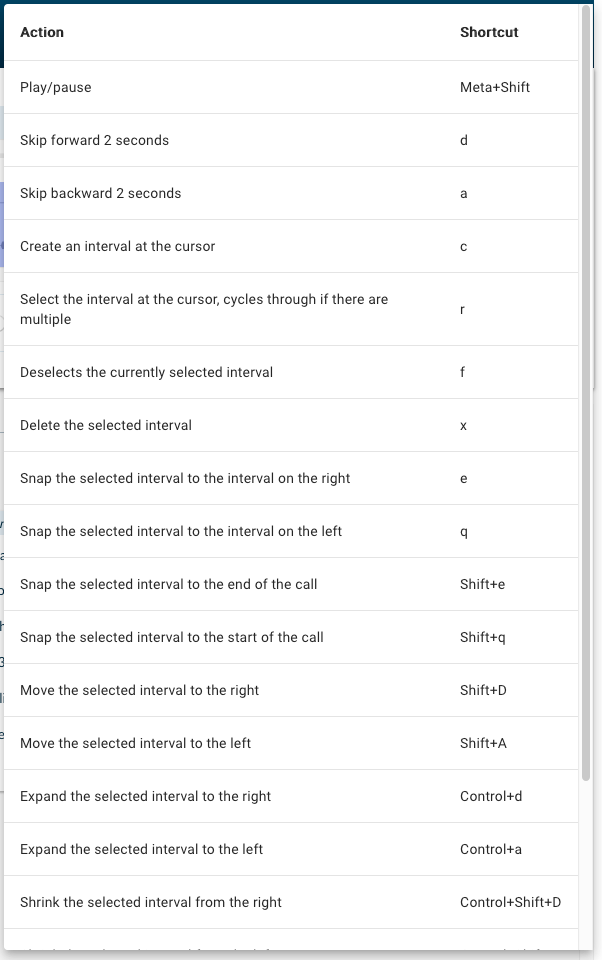Click the Meta+Shift shortcut cell
The image size is (602, 960).
pyautogui.click(x=495, y=87)
